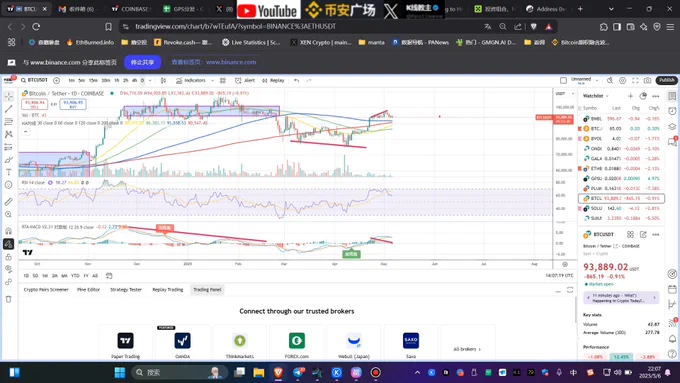
Task: Open the USDT currency dropdown
Action: coord(565,93)
